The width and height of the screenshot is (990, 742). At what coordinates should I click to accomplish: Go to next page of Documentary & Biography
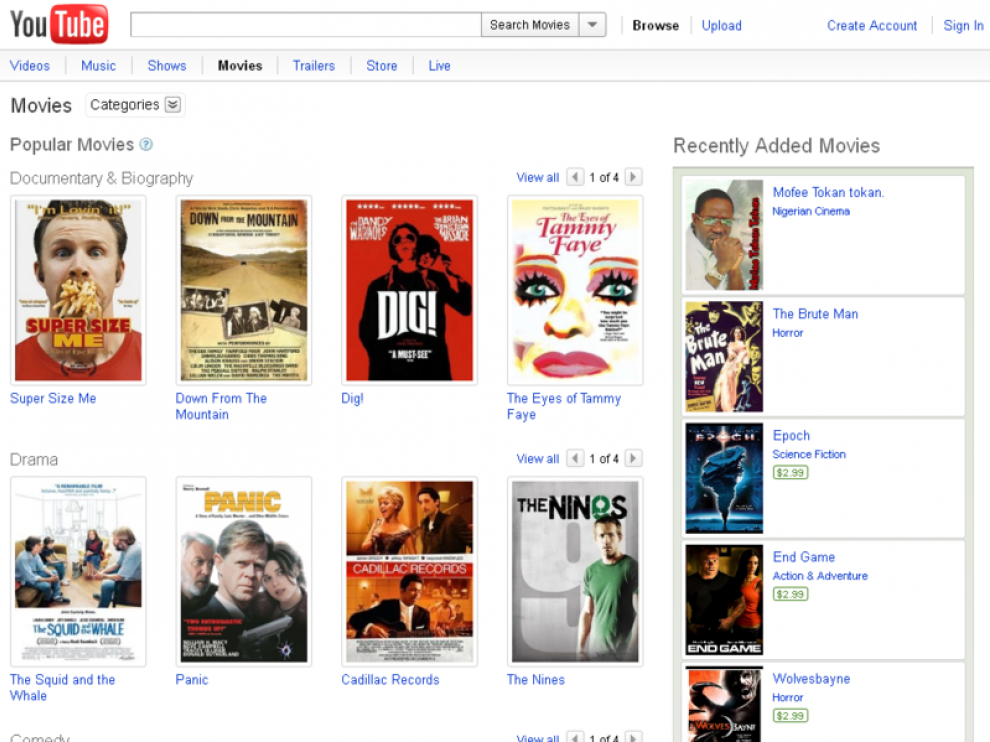click(633, 177)
